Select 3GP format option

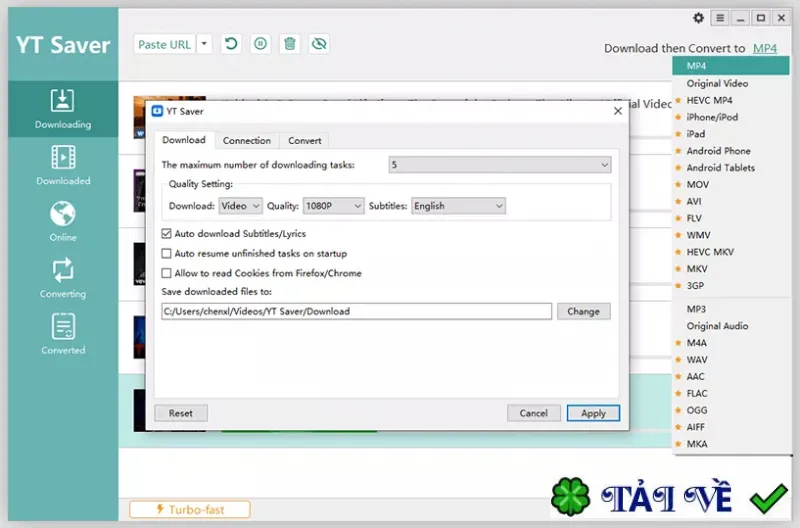731,285
